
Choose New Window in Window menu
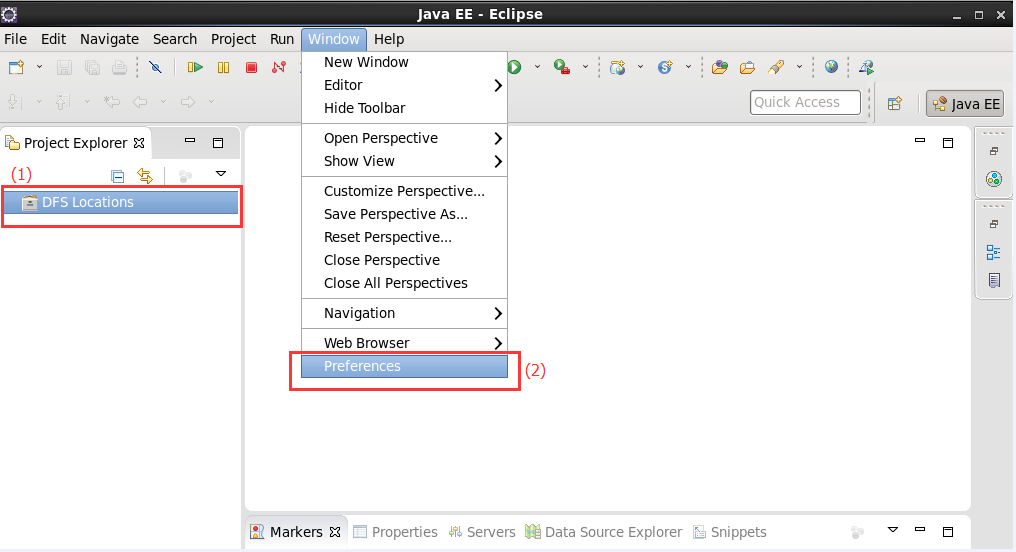point(404,62)
